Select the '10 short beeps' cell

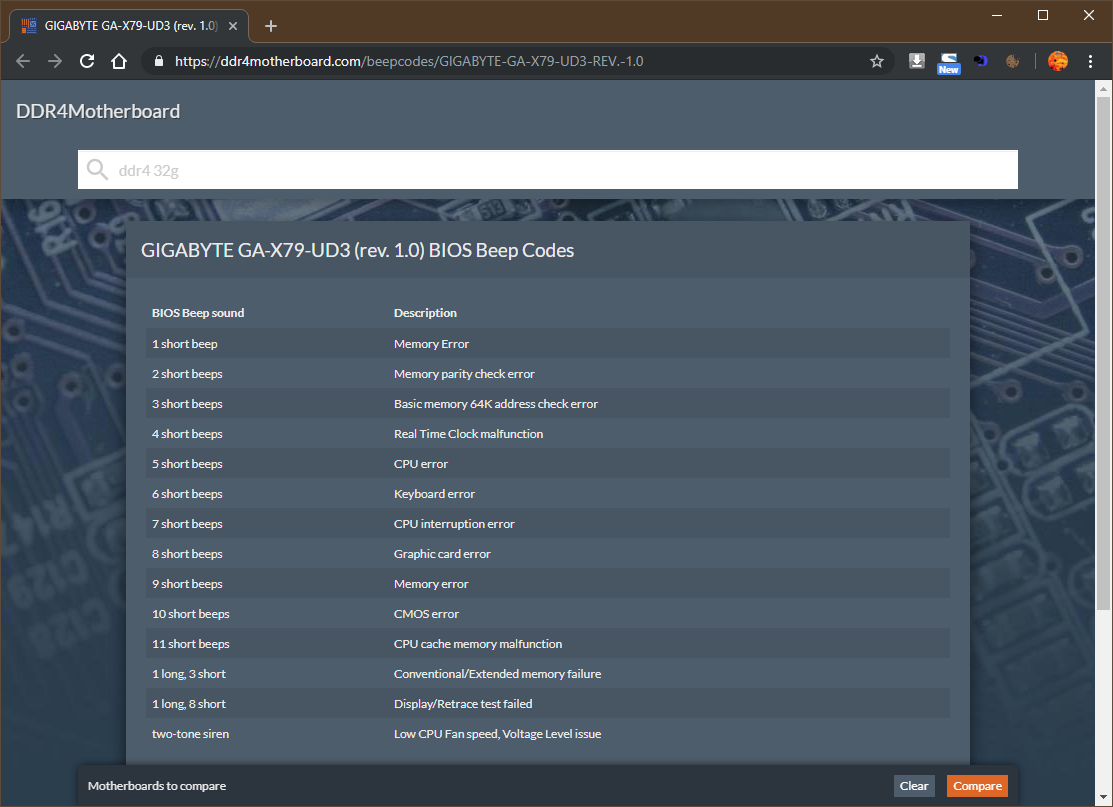coord(191,614)
